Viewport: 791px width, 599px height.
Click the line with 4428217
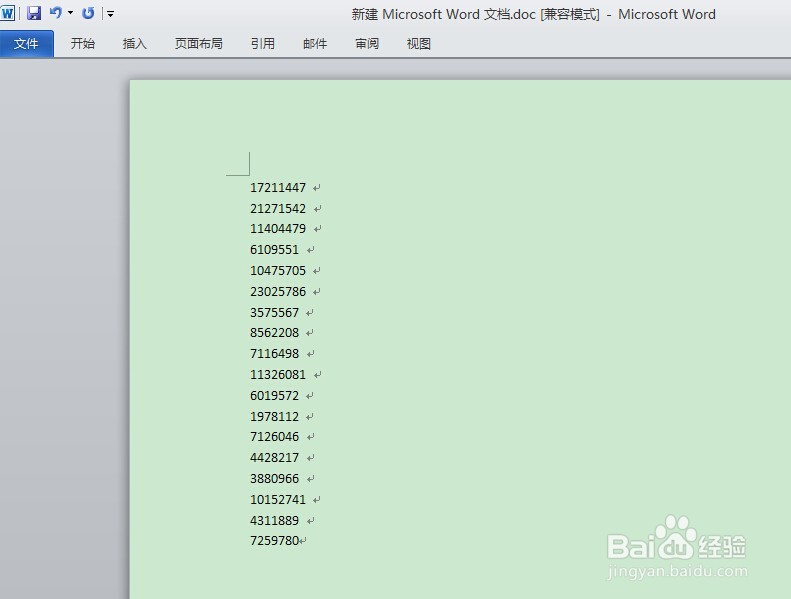[x=274, y=458]
